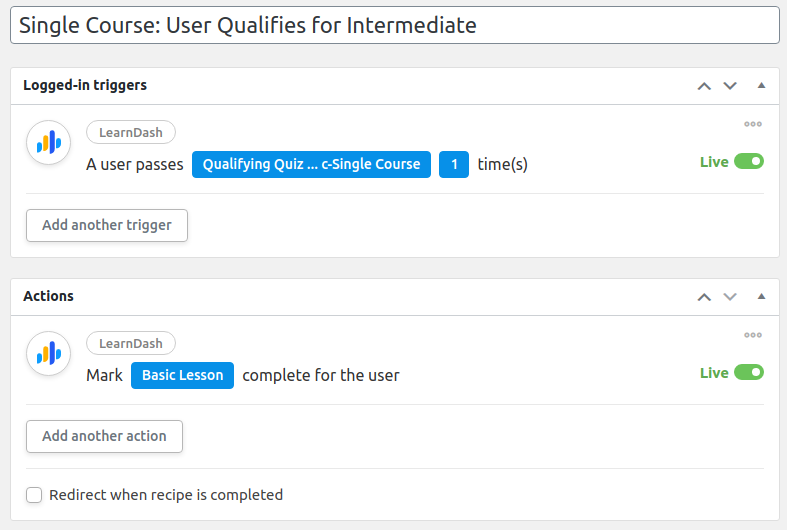The image size is (787, 530).
Task: Open the action's three-dot options menu
Action: (x=753, y=335)
